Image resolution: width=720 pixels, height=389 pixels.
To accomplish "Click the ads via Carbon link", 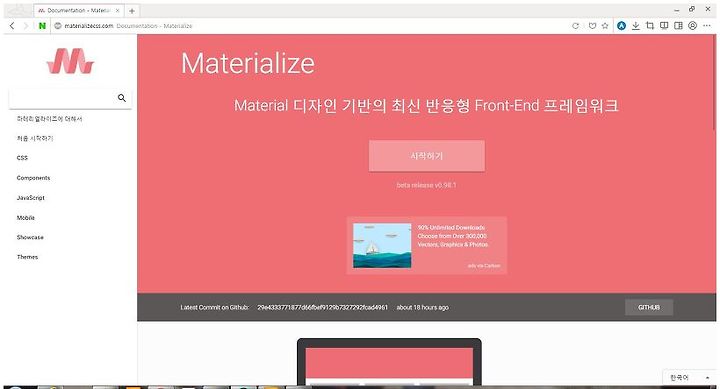I will tap(484, 265).
